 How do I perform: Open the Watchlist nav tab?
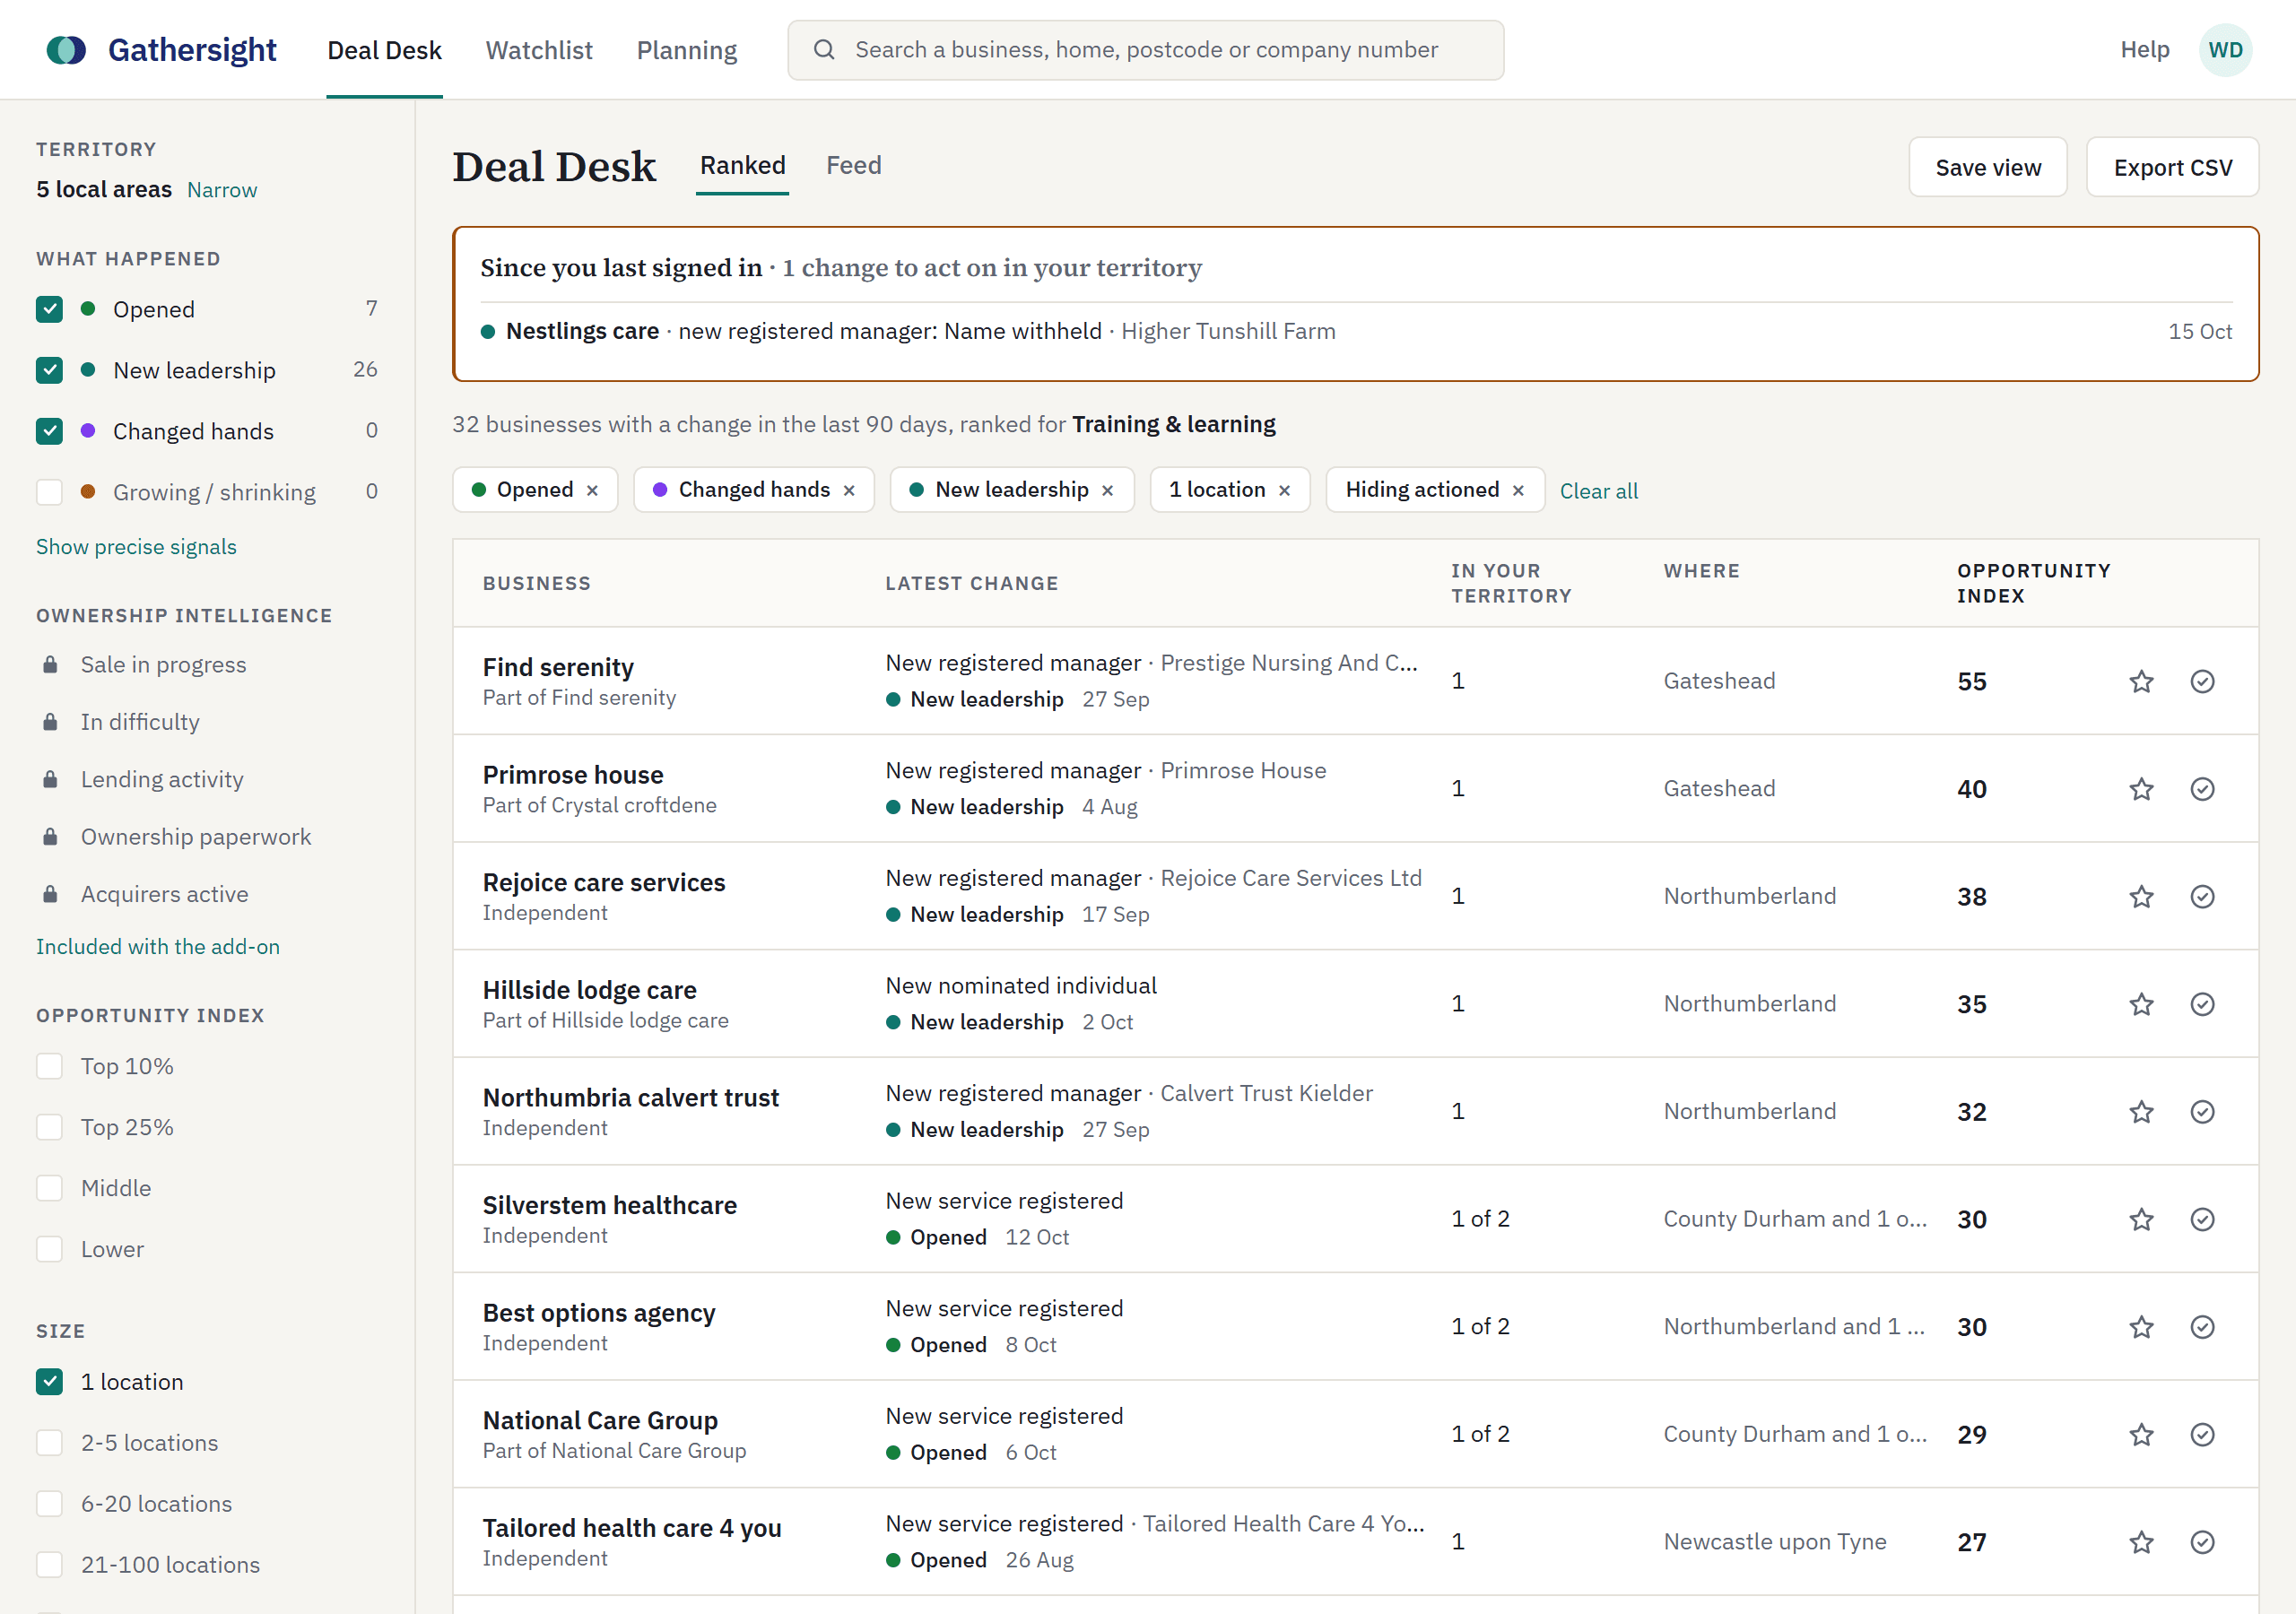(x=539, y=50)
